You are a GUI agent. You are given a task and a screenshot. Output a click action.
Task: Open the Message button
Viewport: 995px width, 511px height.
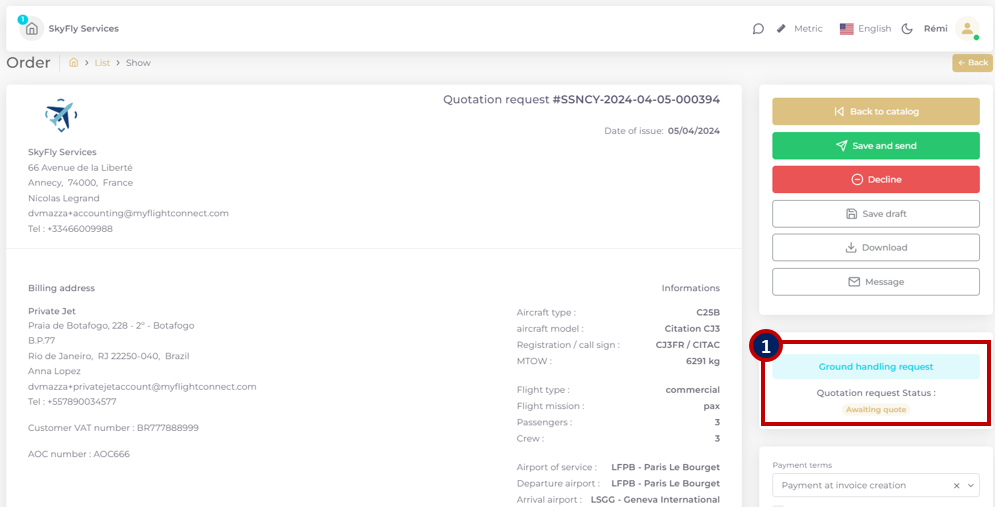[x=876, y=282]
